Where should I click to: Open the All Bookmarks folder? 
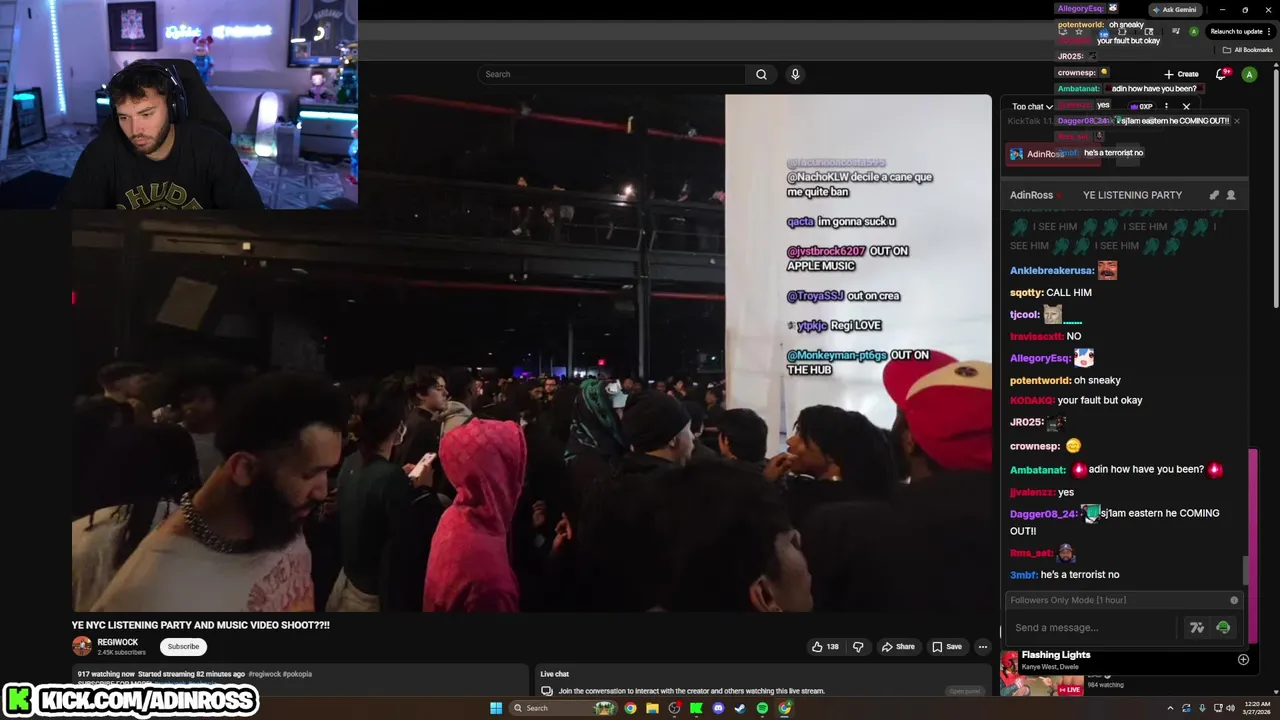1248,49
